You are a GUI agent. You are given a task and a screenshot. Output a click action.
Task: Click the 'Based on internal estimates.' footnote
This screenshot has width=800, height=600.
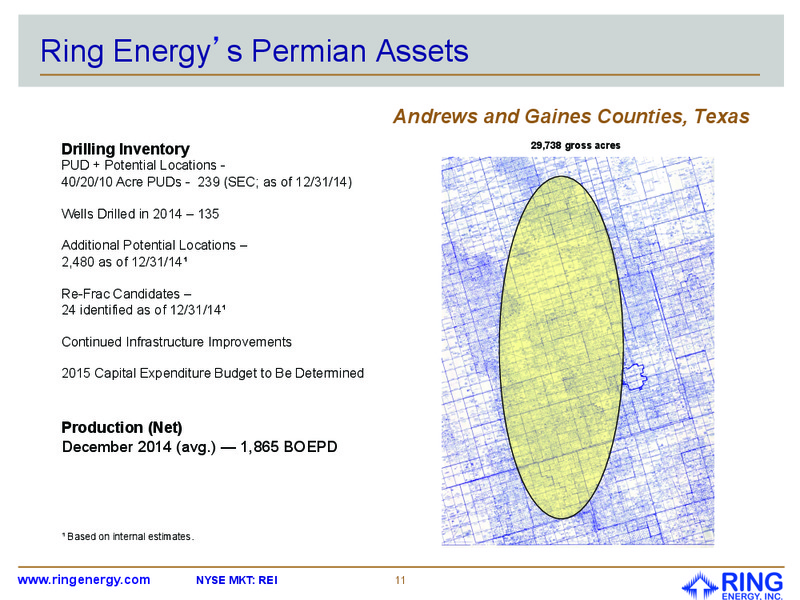[128, 536]
